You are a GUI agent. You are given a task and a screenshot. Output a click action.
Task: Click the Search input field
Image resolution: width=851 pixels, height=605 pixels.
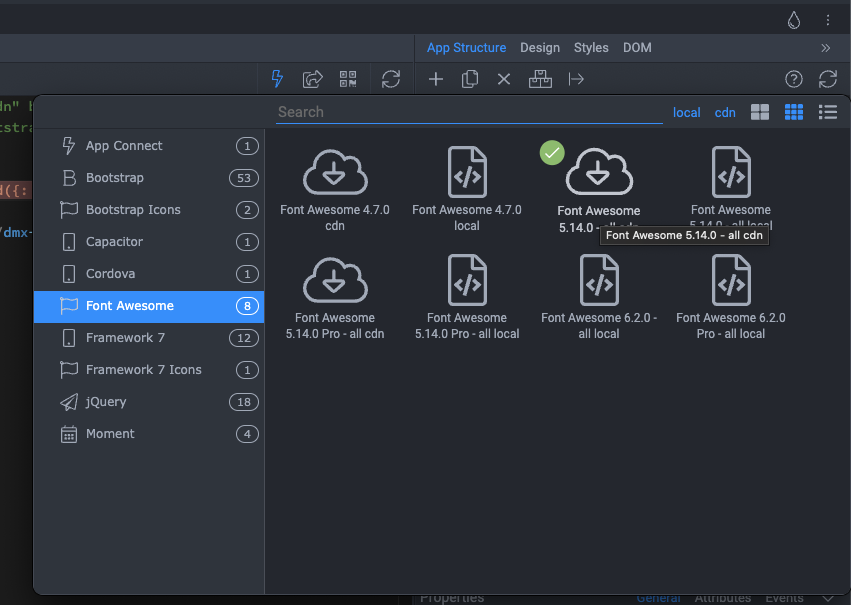468,112
